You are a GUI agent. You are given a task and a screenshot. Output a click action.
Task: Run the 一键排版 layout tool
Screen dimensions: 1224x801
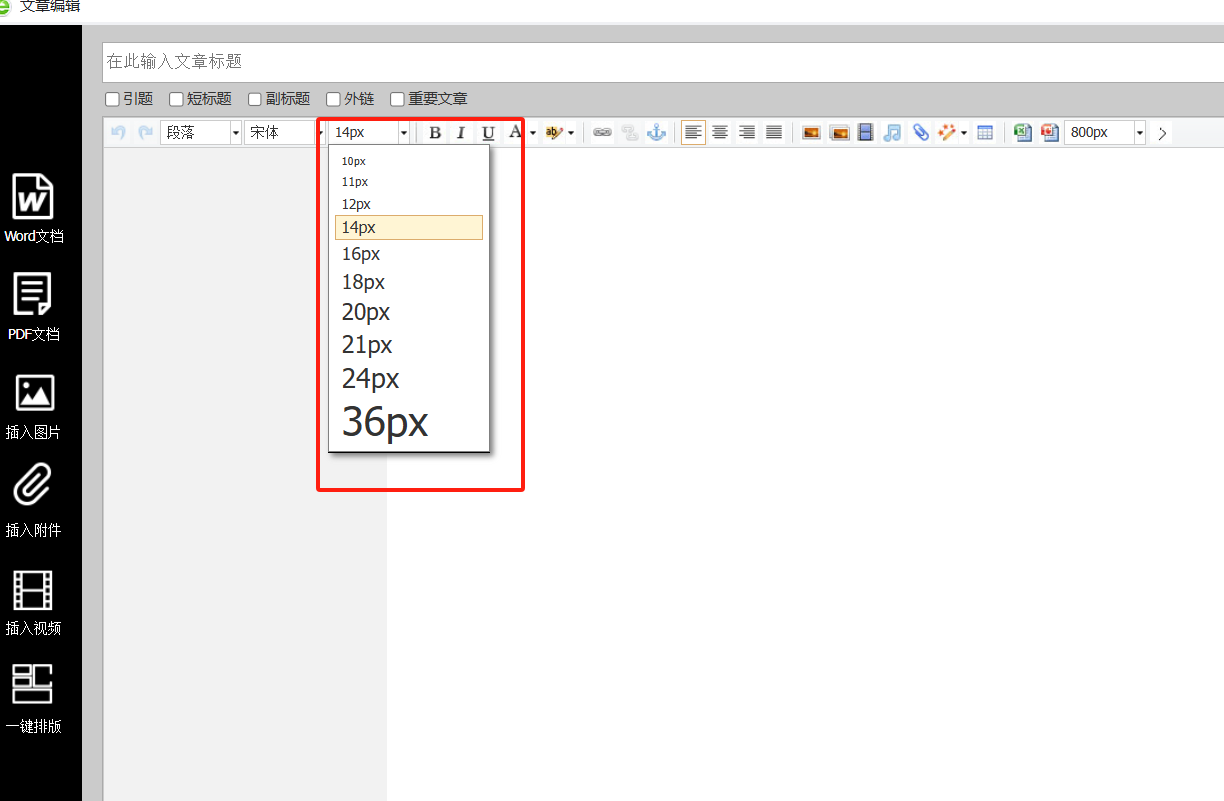click(x=33, y=685)
